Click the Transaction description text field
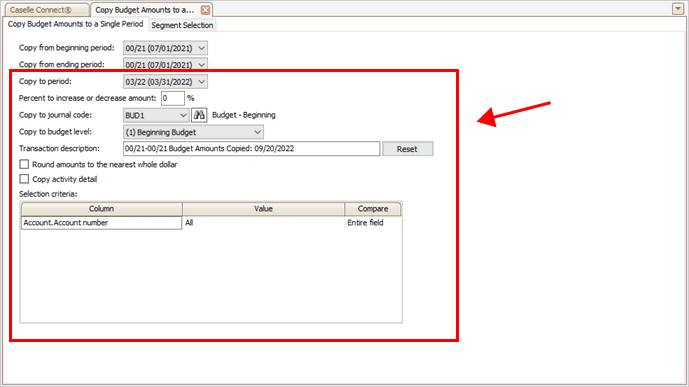689x387 pixels. click(x=251, y=148)
